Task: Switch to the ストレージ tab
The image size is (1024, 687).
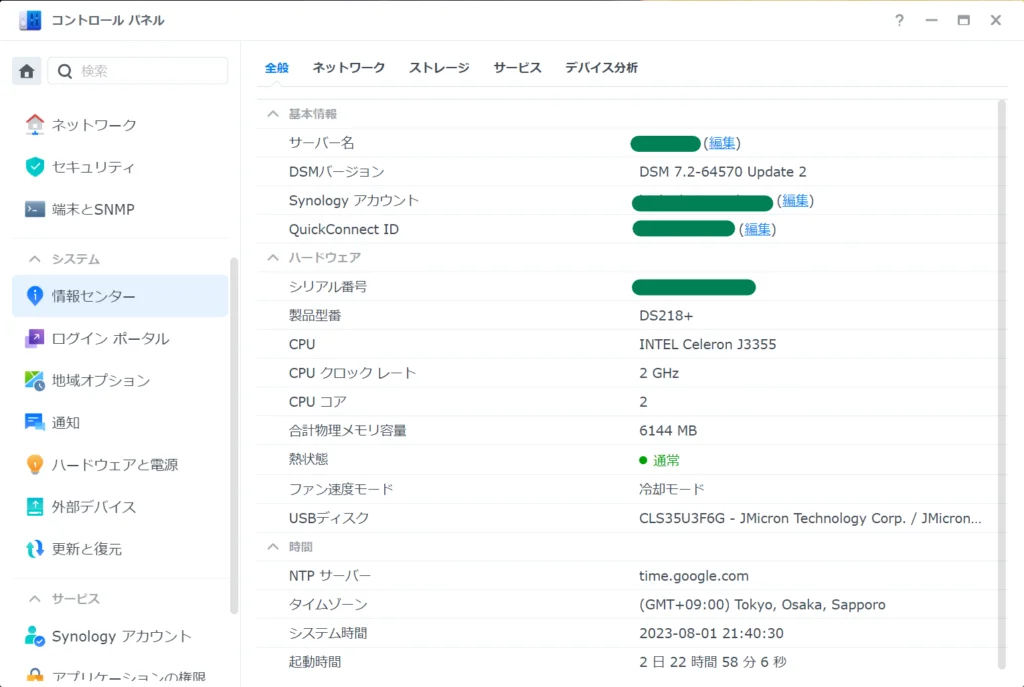Action: (439, 68)
